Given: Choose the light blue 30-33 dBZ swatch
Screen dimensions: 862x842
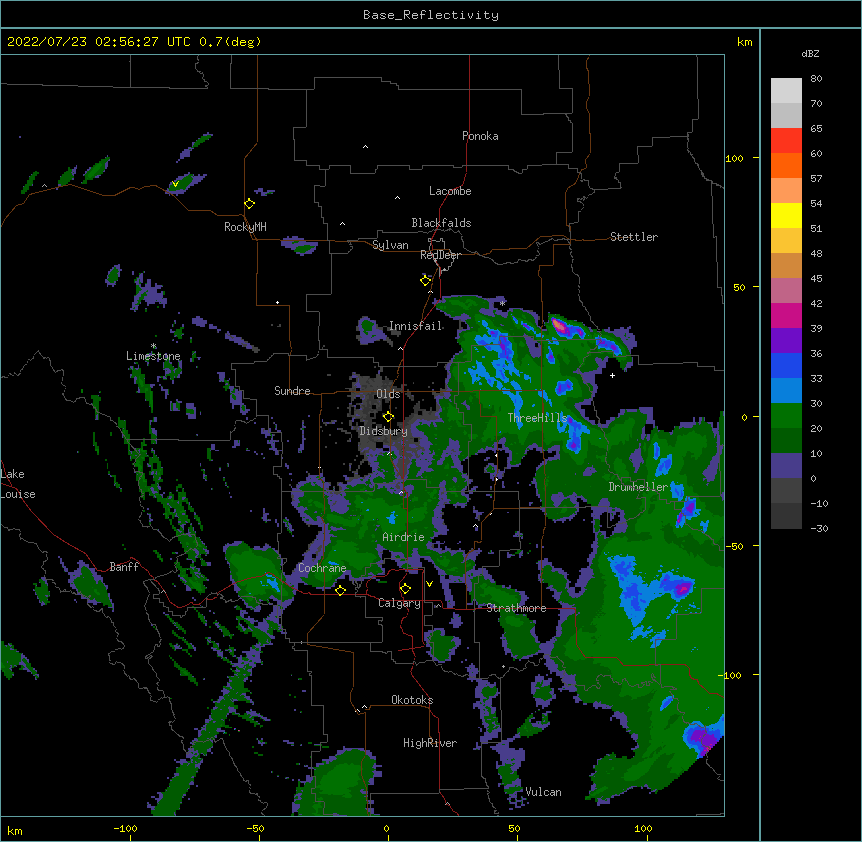Looking at the screenshot, I should (786, 391).
